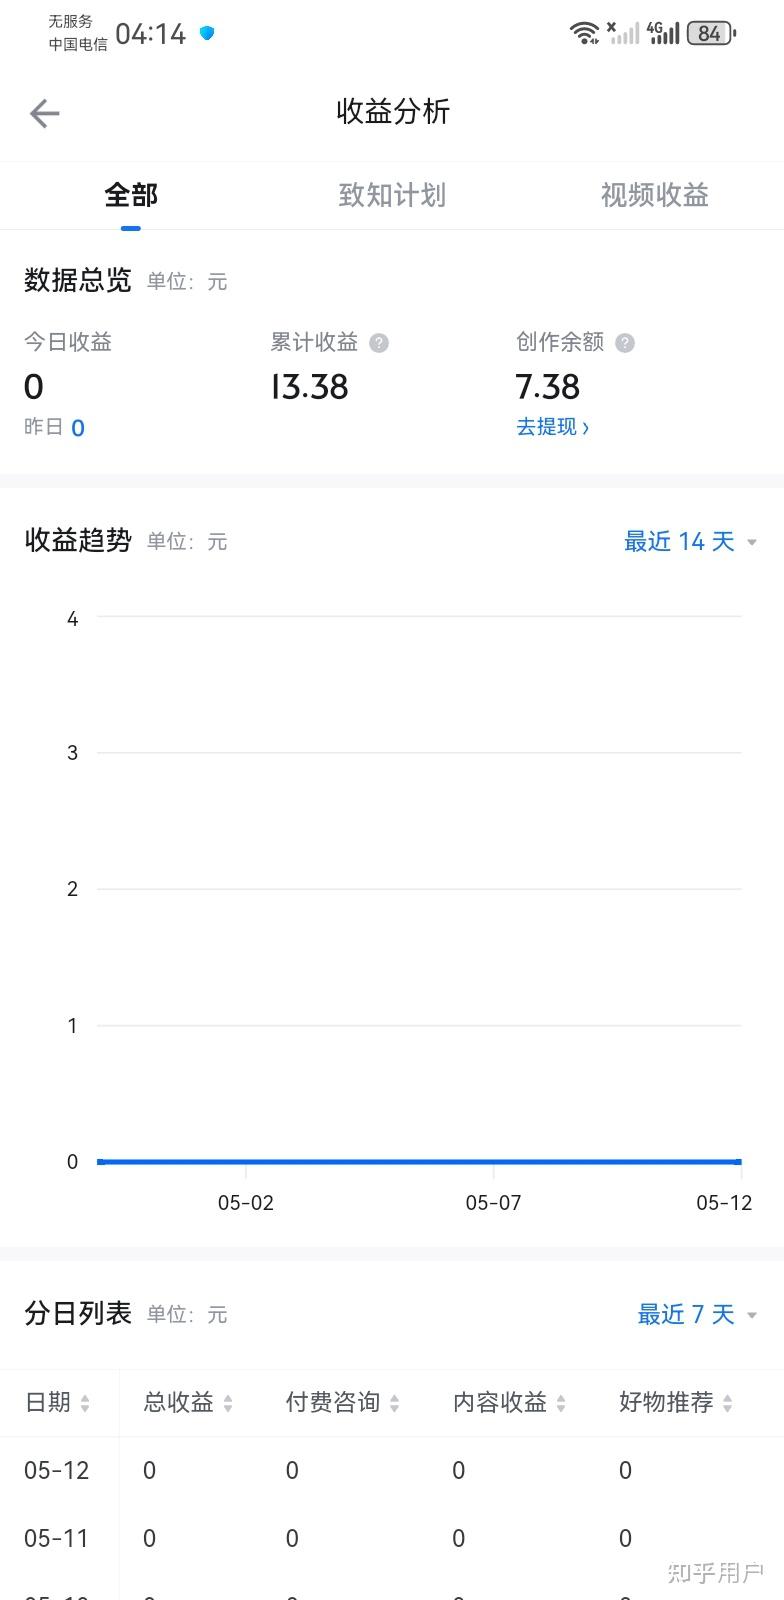
Task: Switch to the 致知计划 tab
Action: tap(392, 195)
